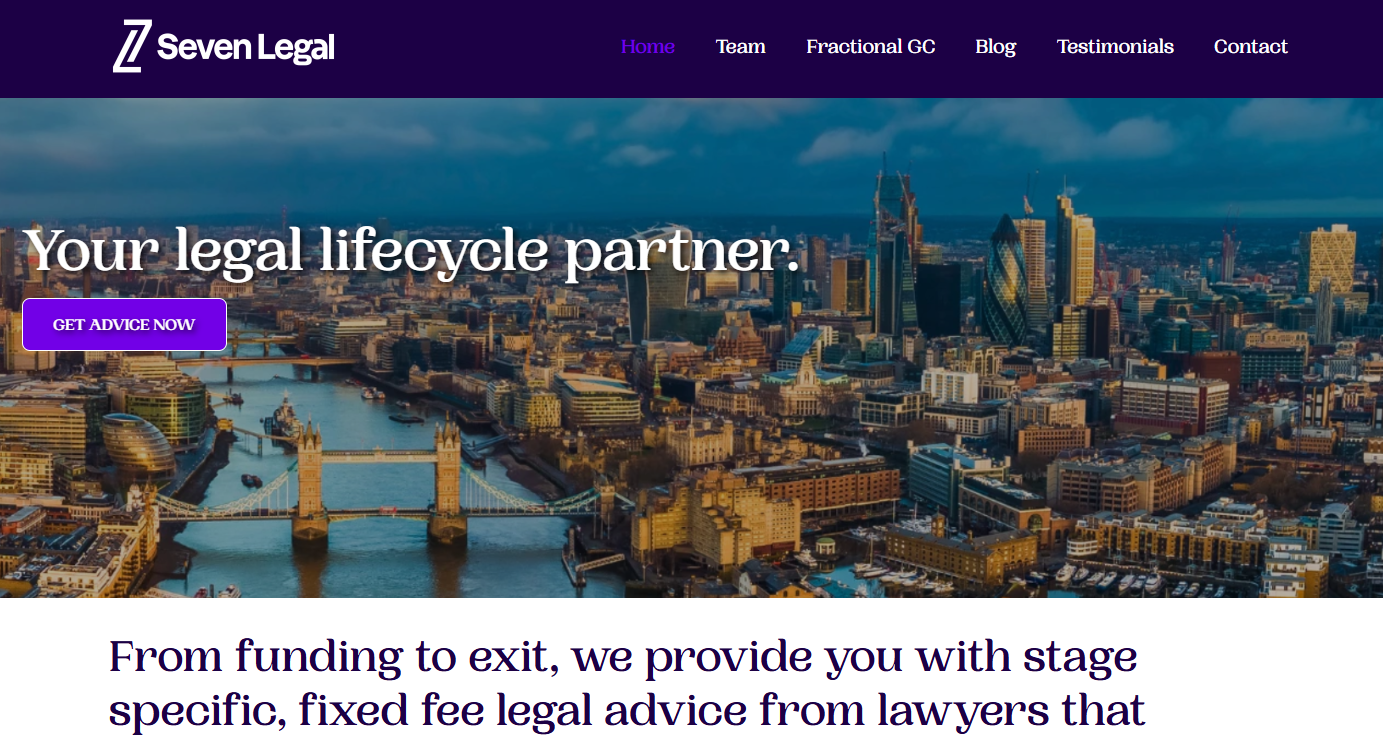Click the "Your legal lifecycle partner." headline
Viewport: 1383px width, 739px height.
pos(412,250)
